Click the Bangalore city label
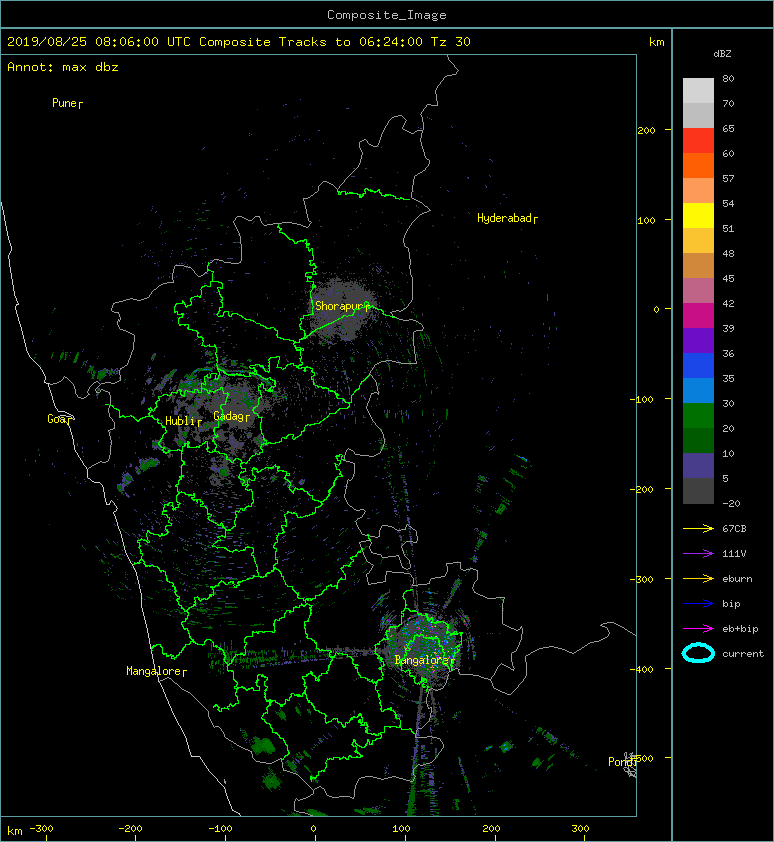Viewport: 774px width, 842px height. [x=422, y=660]
